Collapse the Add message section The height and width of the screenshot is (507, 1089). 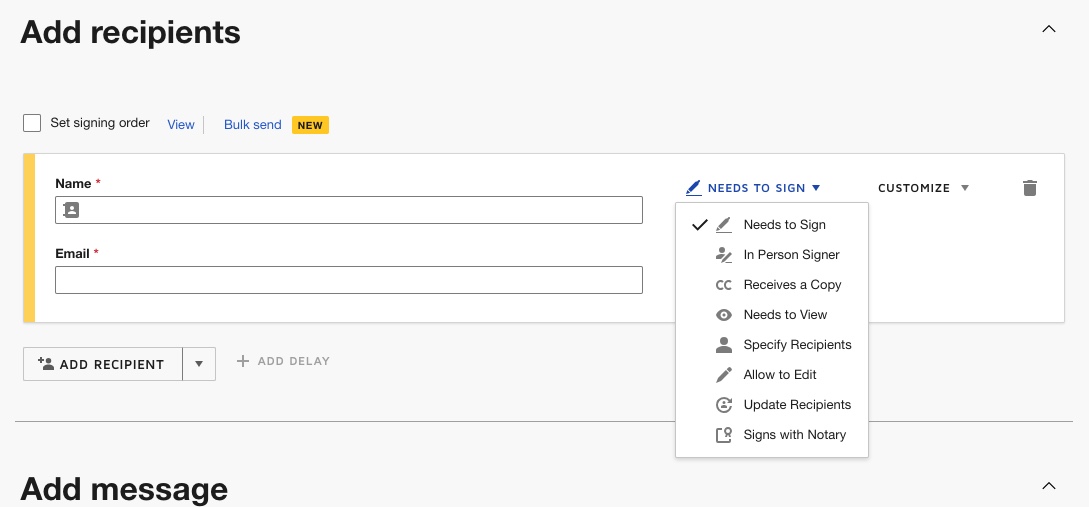pos(1049,485)
